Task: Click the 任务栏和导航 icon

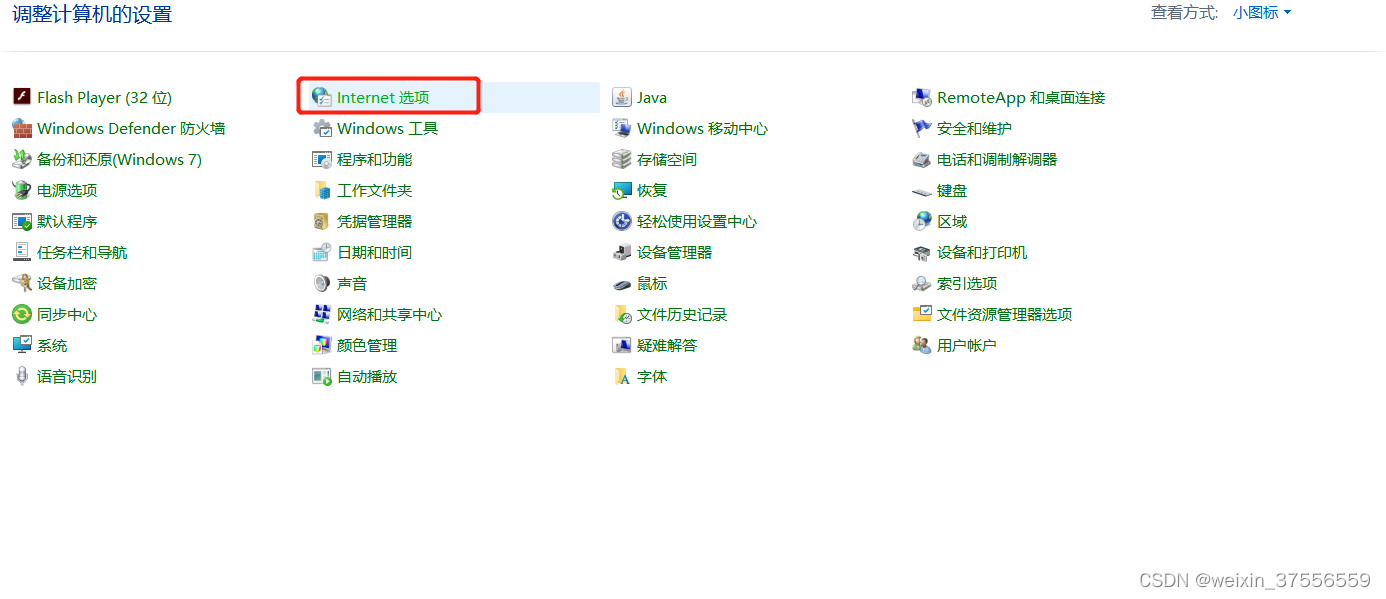Action: tap(21, 252)
